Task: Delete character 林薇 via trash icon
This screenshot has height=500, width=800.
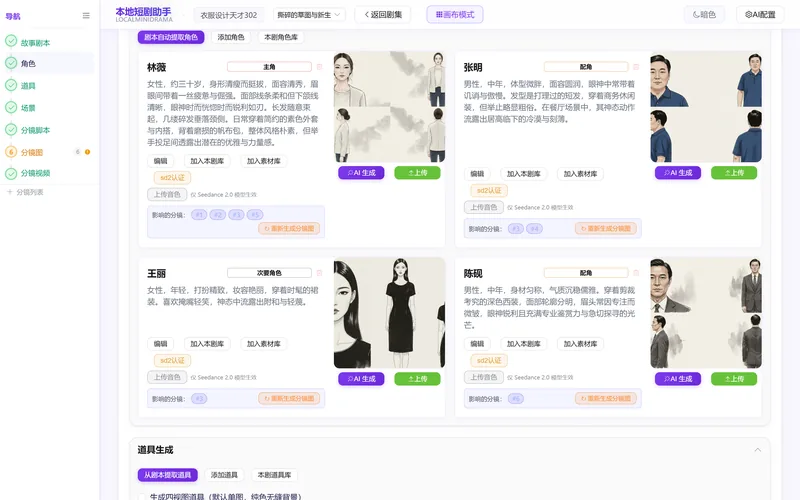Action: [x=319, y=67]
